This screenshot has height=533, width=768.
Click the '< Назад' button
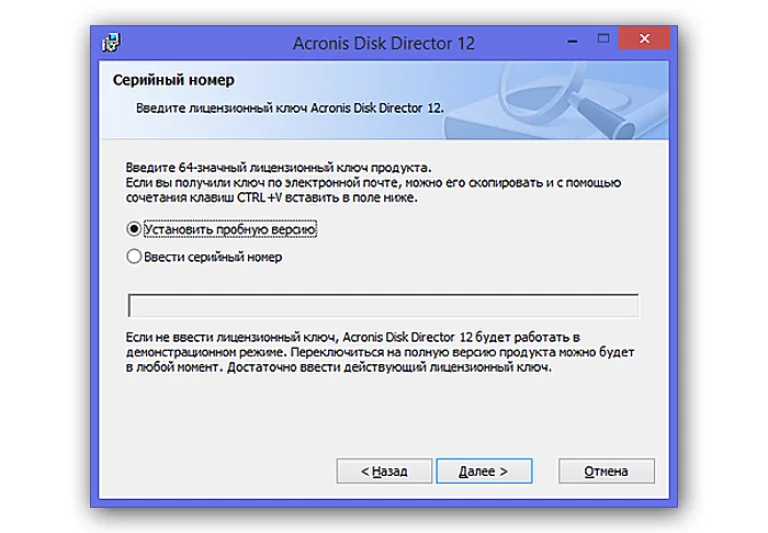[384, 471]
